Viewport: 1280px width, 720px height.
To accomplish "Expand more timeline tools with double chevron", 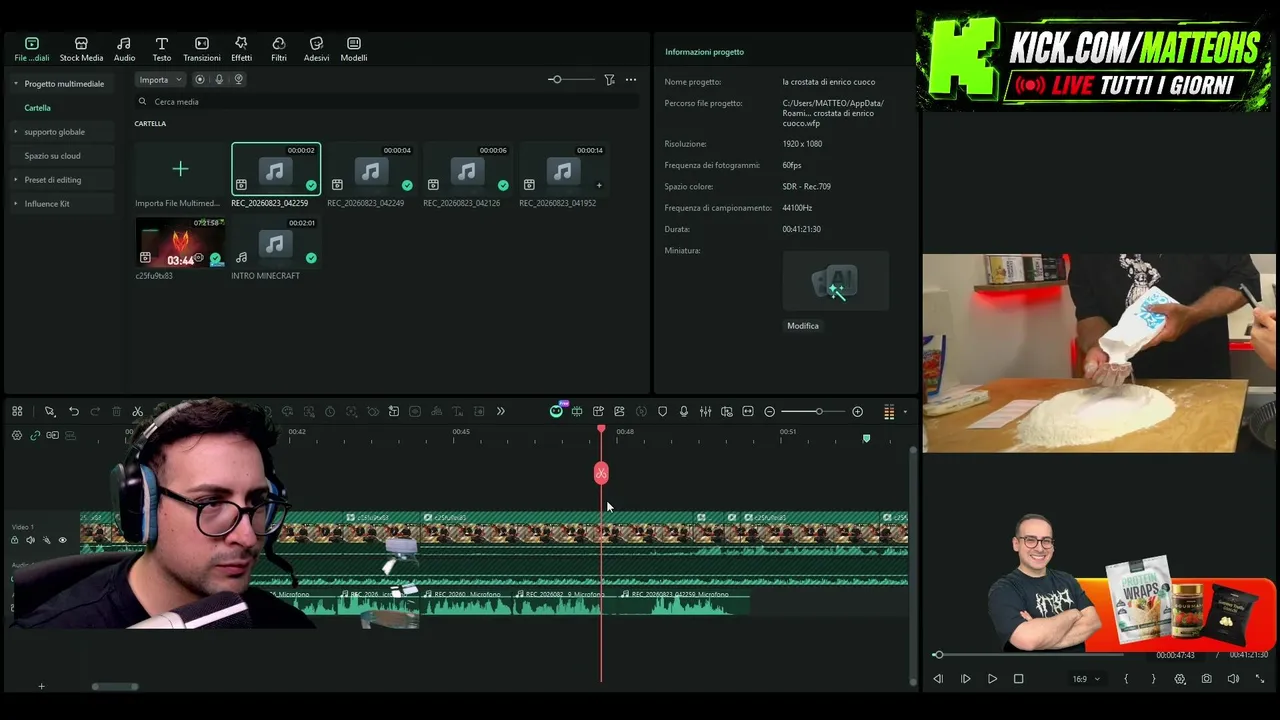I will coord(501,412).
